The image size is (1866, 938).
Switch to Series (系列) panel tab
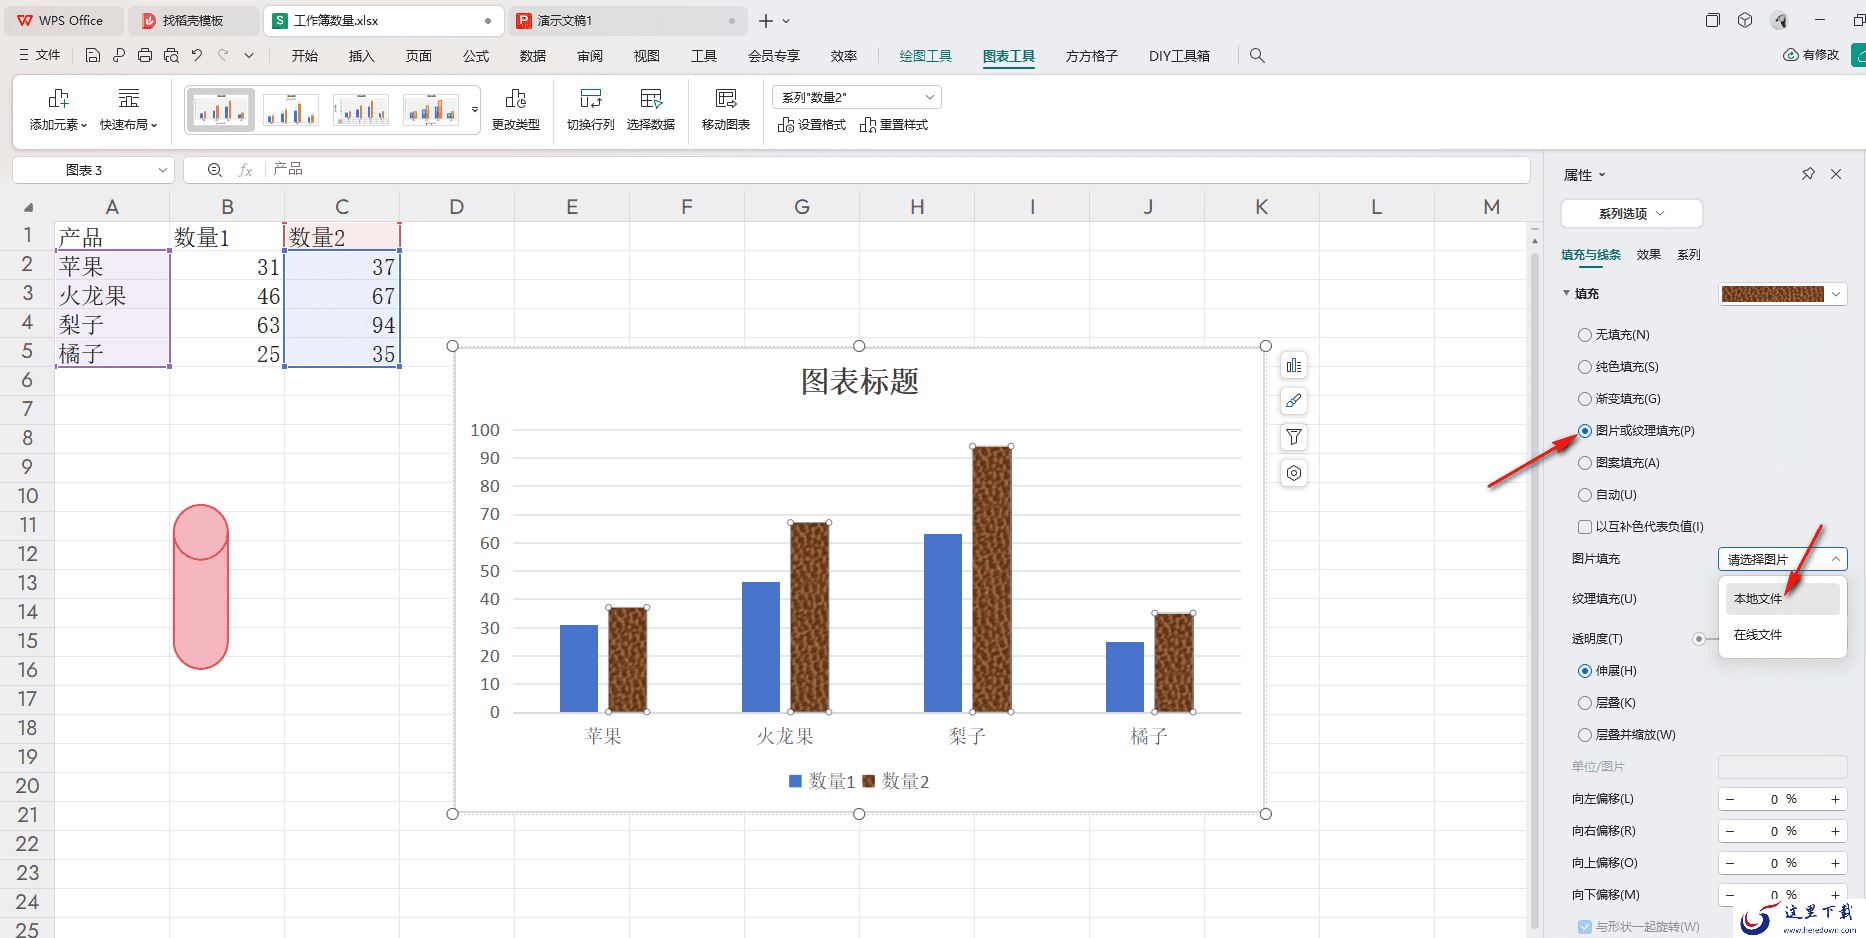click(1689, 255)
